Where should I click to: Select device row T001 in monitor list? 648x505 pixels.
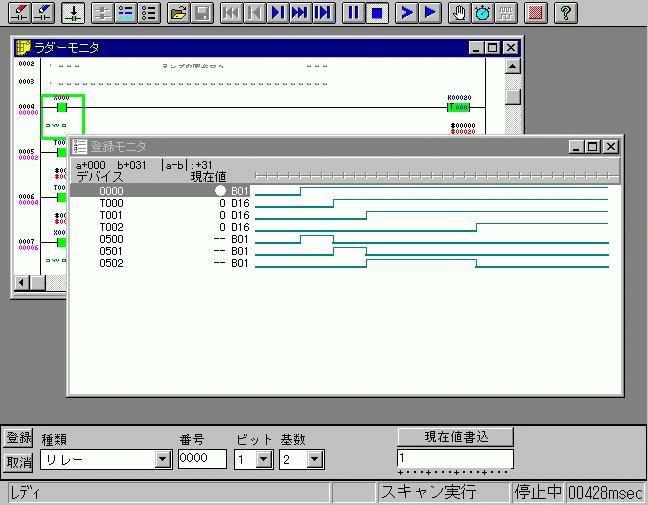(111, 215)
